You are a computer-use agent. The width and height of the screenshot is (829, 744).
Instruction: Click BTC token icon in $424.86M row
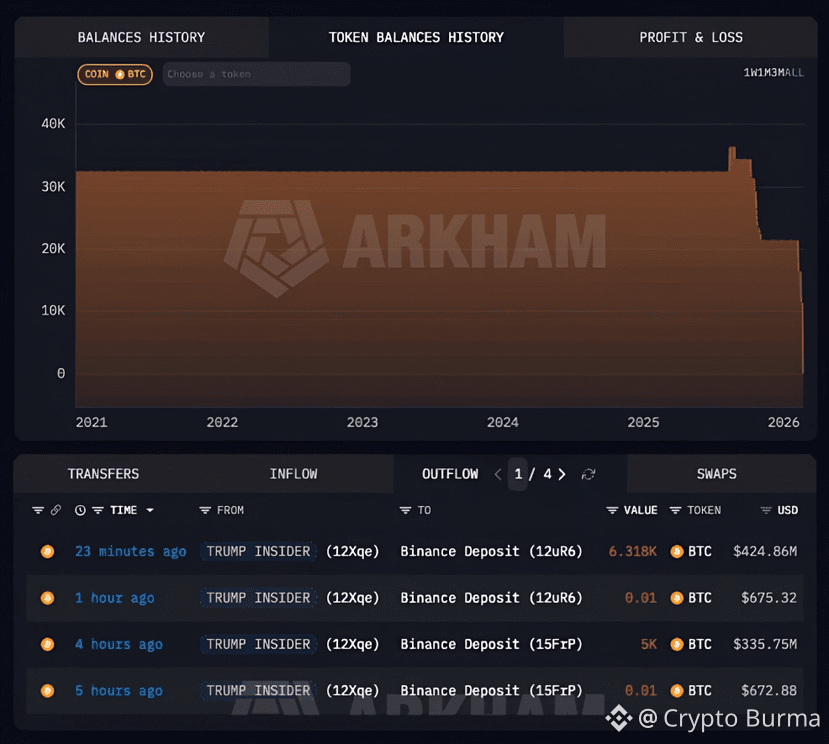coord(677,552)
